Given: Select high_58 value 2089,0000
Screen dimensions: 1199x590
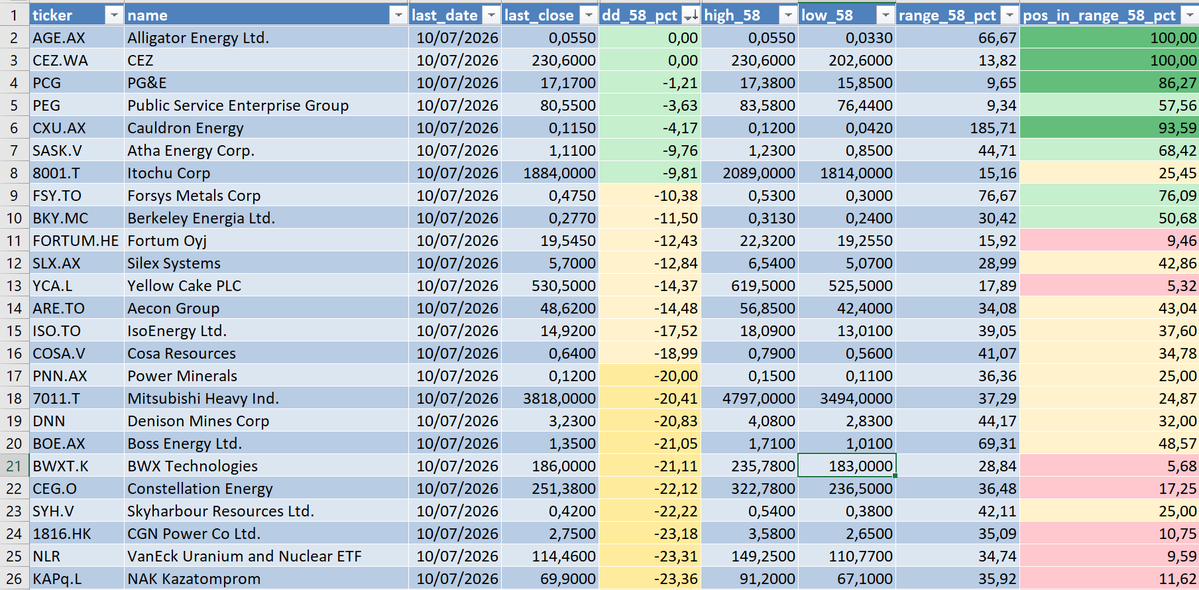Looking at the screenshot, I should click(749, 173).
